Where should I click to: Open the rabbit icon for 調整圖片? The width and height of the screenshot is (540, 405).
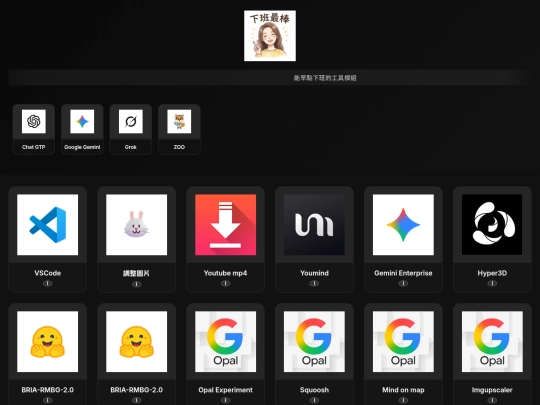(136, 225)
